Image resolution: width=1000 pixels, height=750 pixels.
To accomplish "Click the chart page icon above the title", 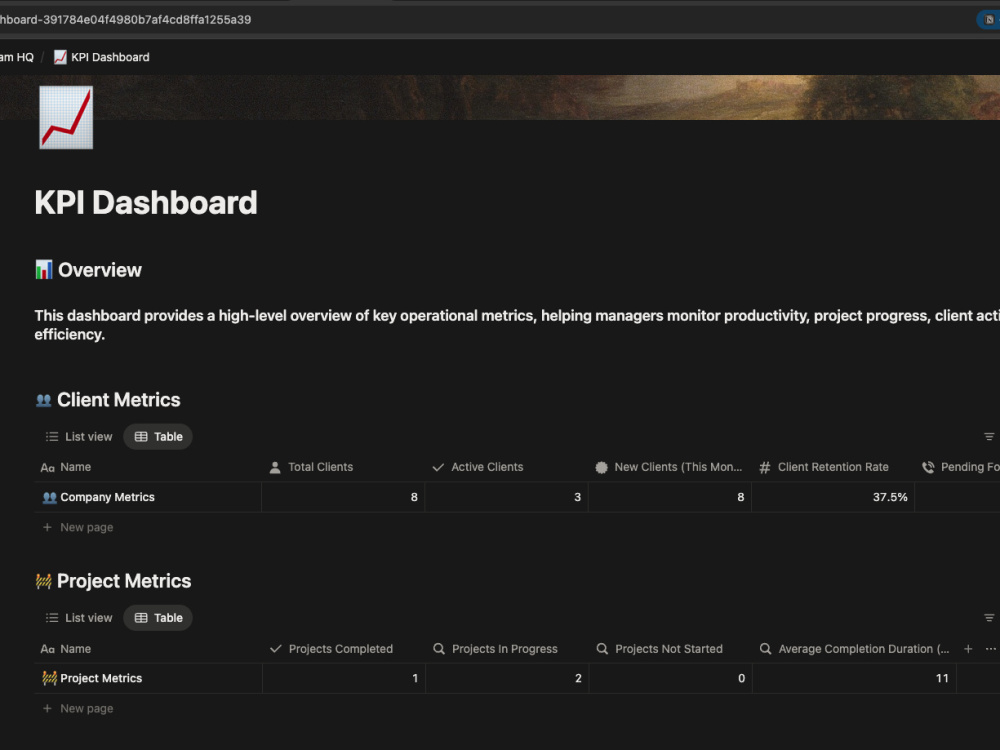I will (x=66, y=117).
